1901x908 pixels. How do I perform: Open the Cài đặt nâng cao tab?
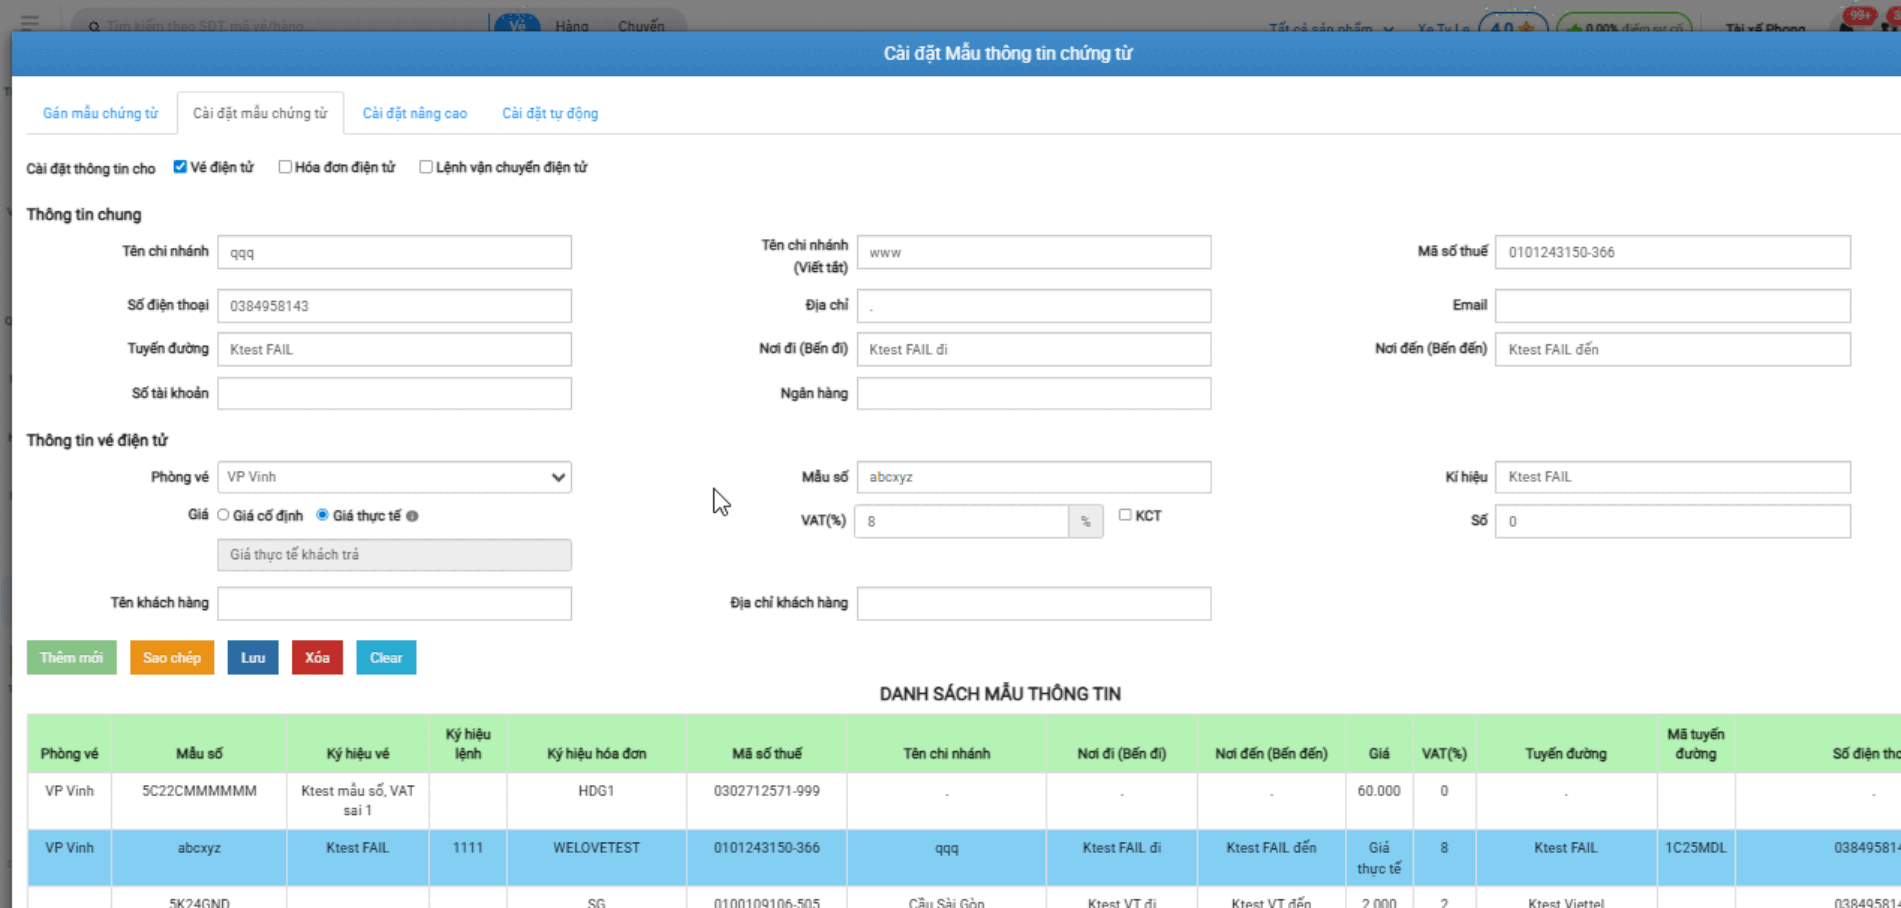(x=414, y=113)
